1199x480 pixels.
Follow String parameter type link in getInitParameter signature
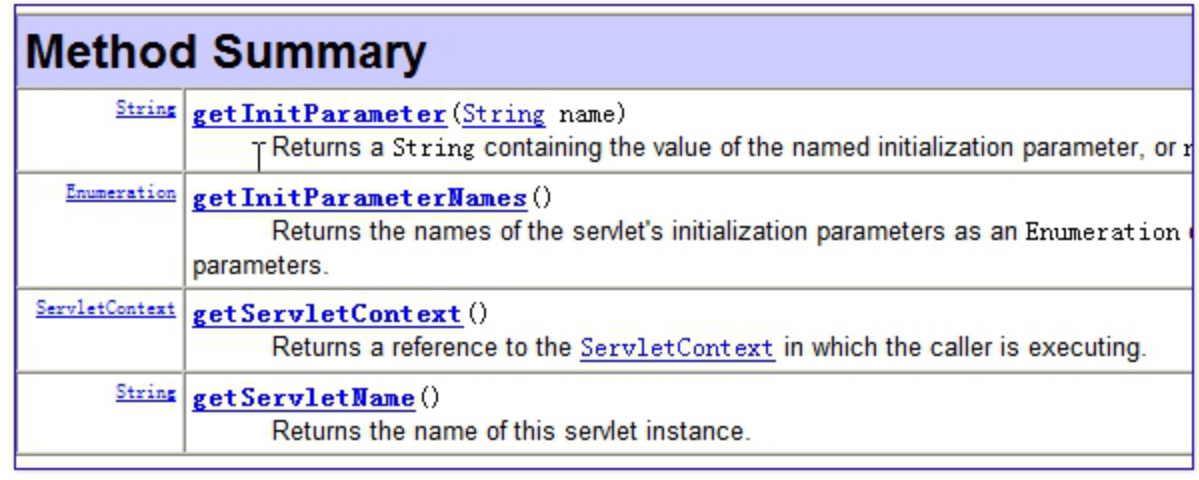tap(505, 115)
